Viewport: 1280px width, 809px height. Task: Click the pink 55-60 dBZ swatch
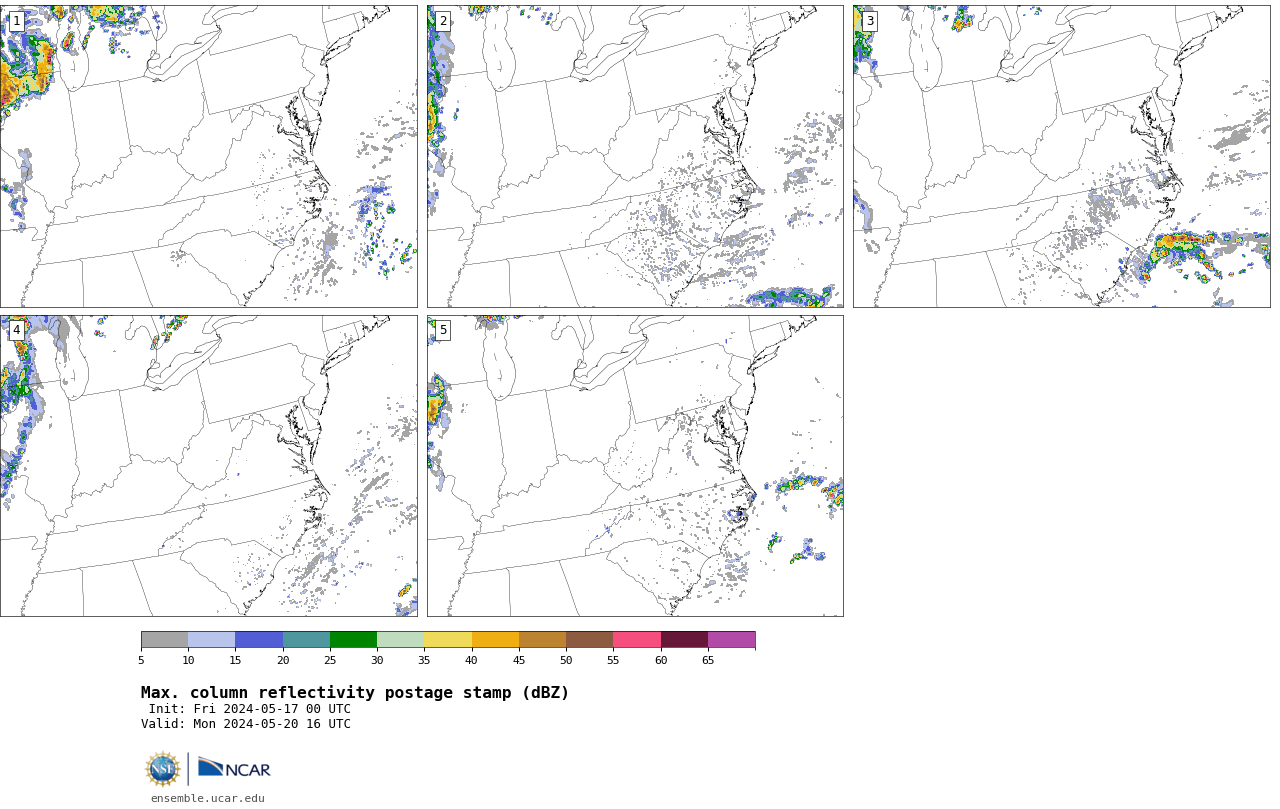point(637,640)
